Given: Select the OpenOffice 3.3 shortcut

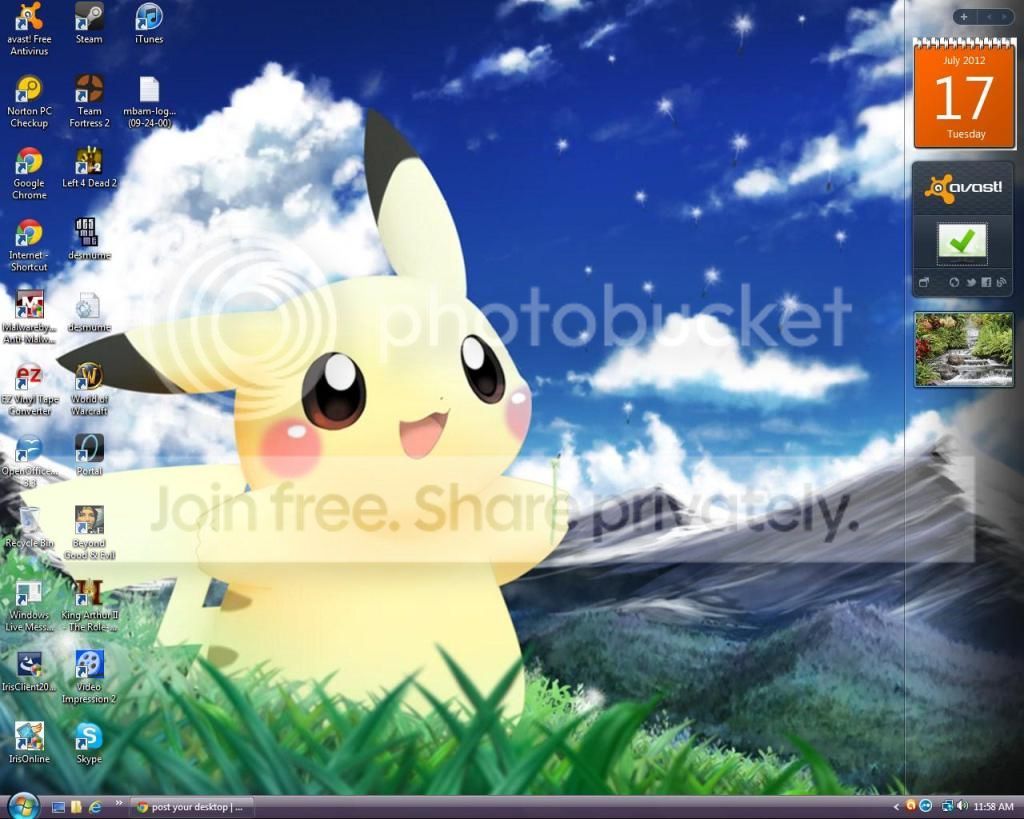Looking at the screenshot, I should tap(29, 461).
